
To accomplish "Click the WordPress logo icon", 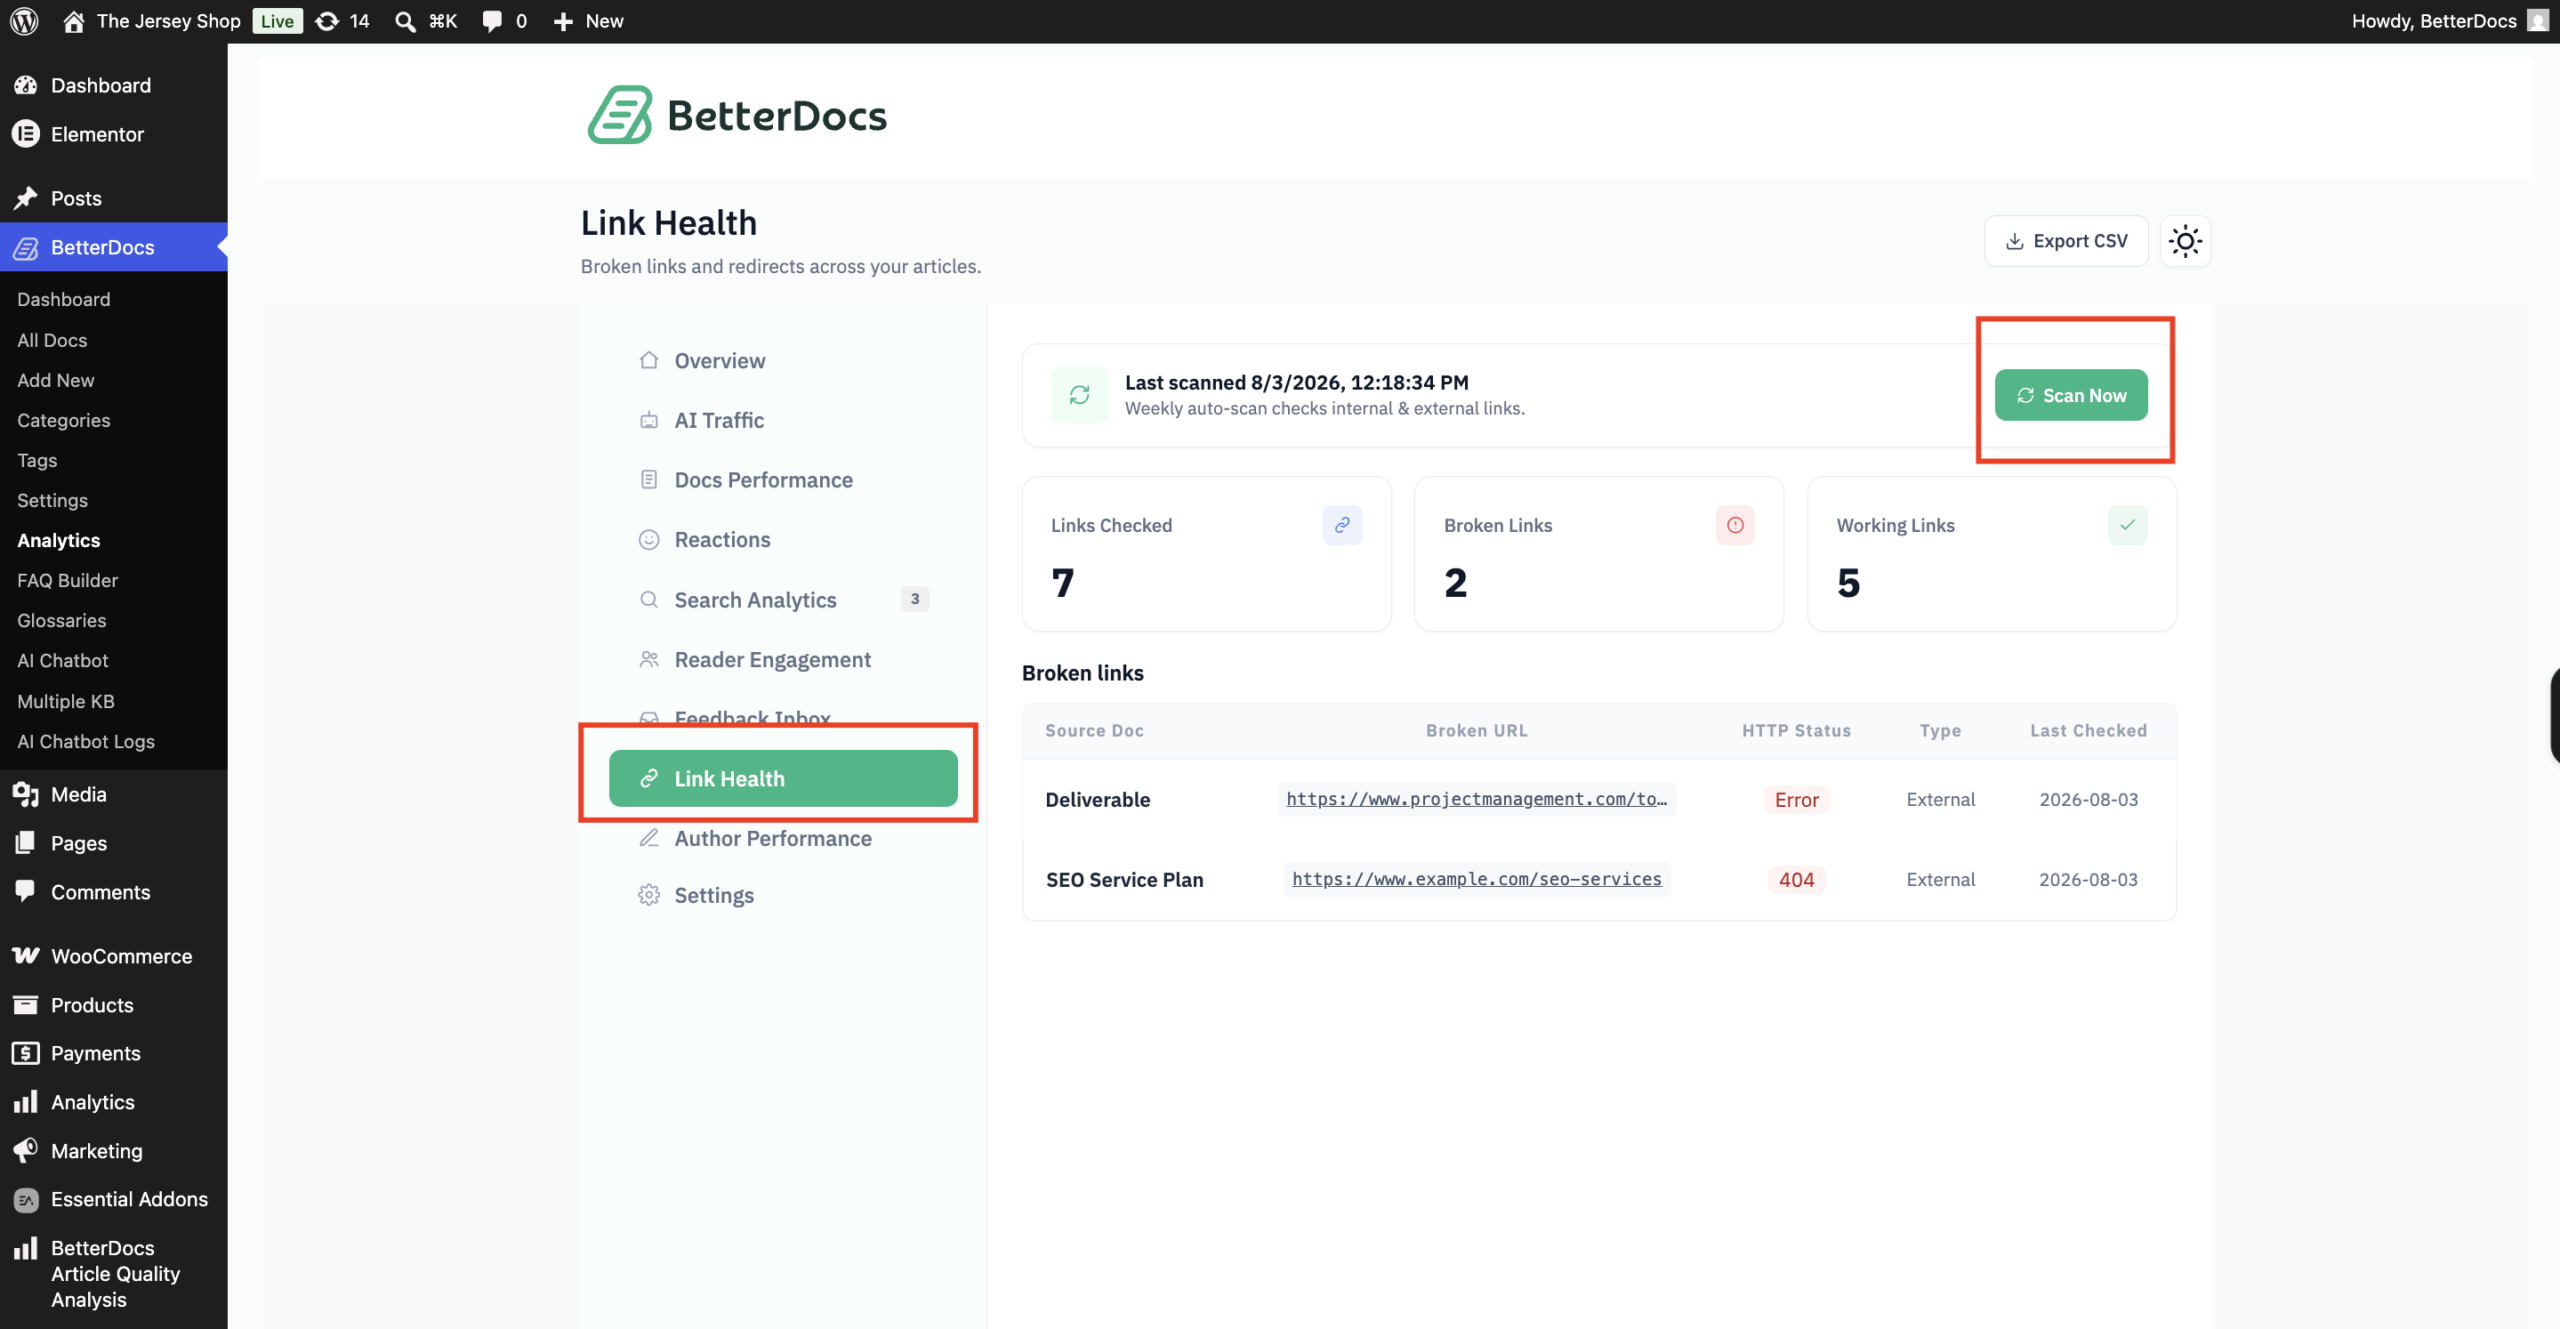I will (24, 21).
